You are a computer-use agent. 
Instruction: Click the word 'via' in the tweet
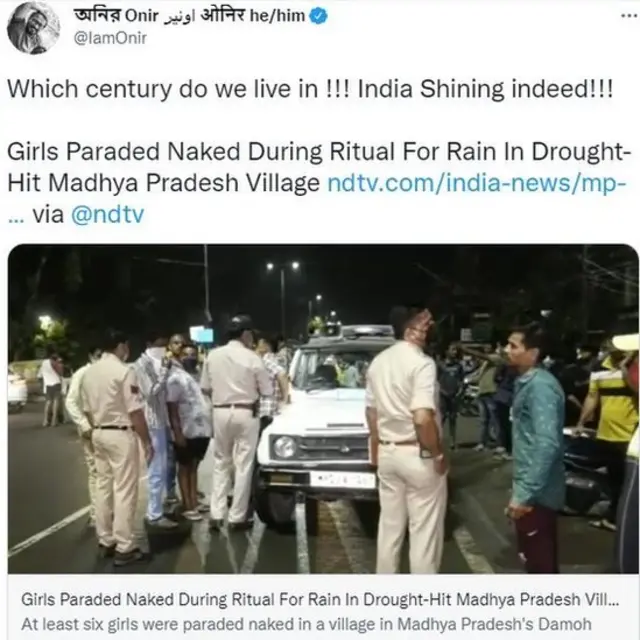point(48,214)
